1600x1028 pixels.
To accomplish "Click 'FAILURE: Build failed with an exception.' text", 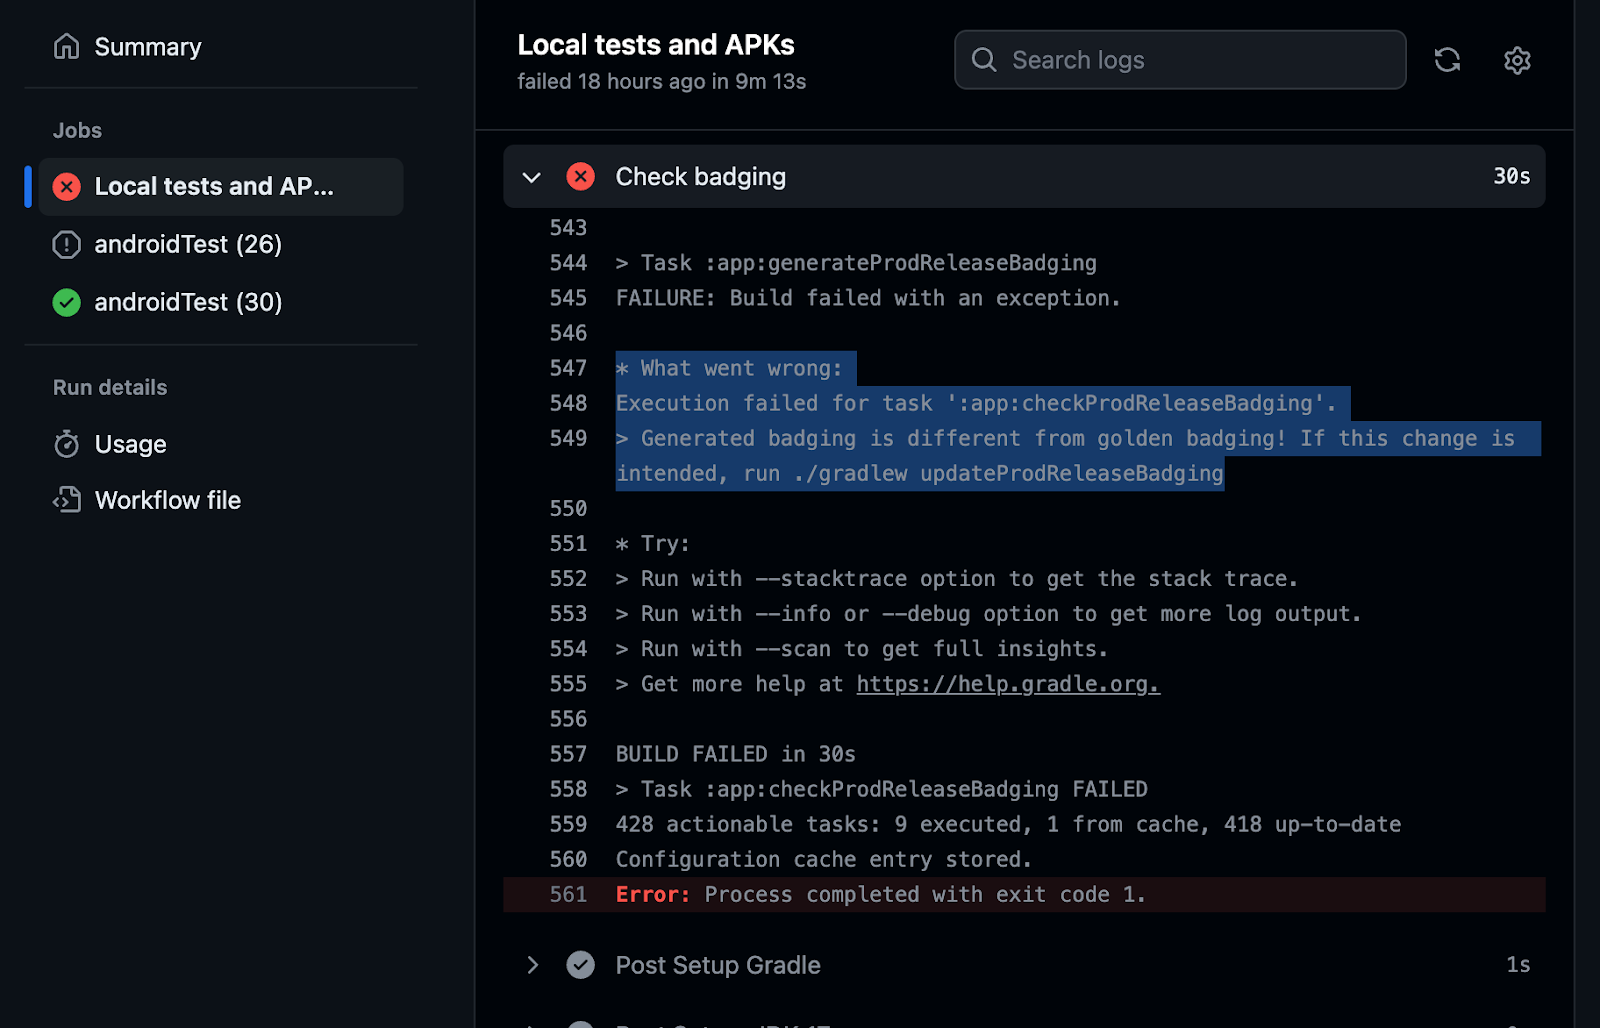I will coord(868,298).
